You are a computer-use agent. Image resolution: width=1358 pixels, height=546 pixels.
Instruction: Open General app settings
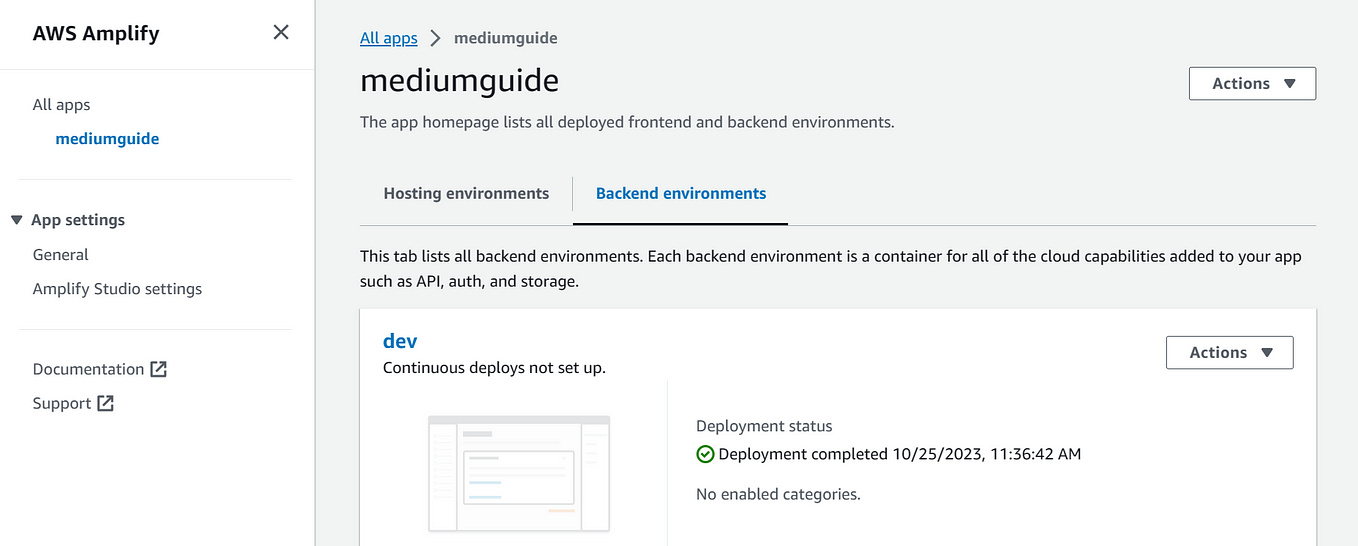pos(60,255)
